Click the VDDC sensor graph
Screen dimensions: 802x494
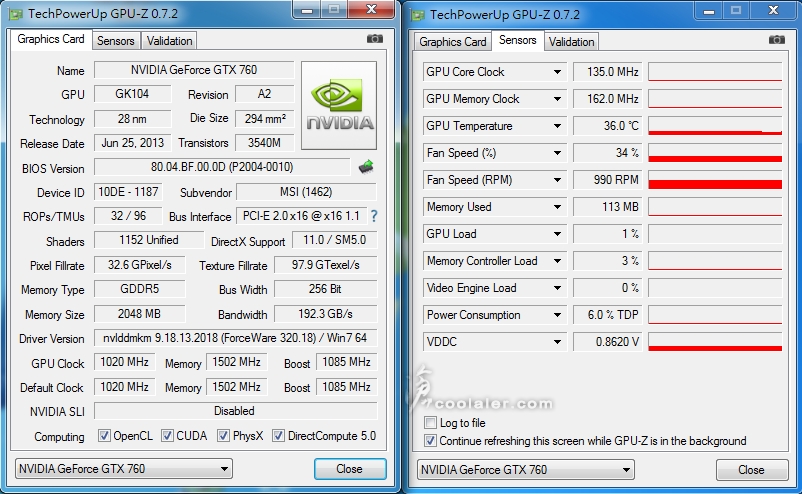(x=715, y=342)
